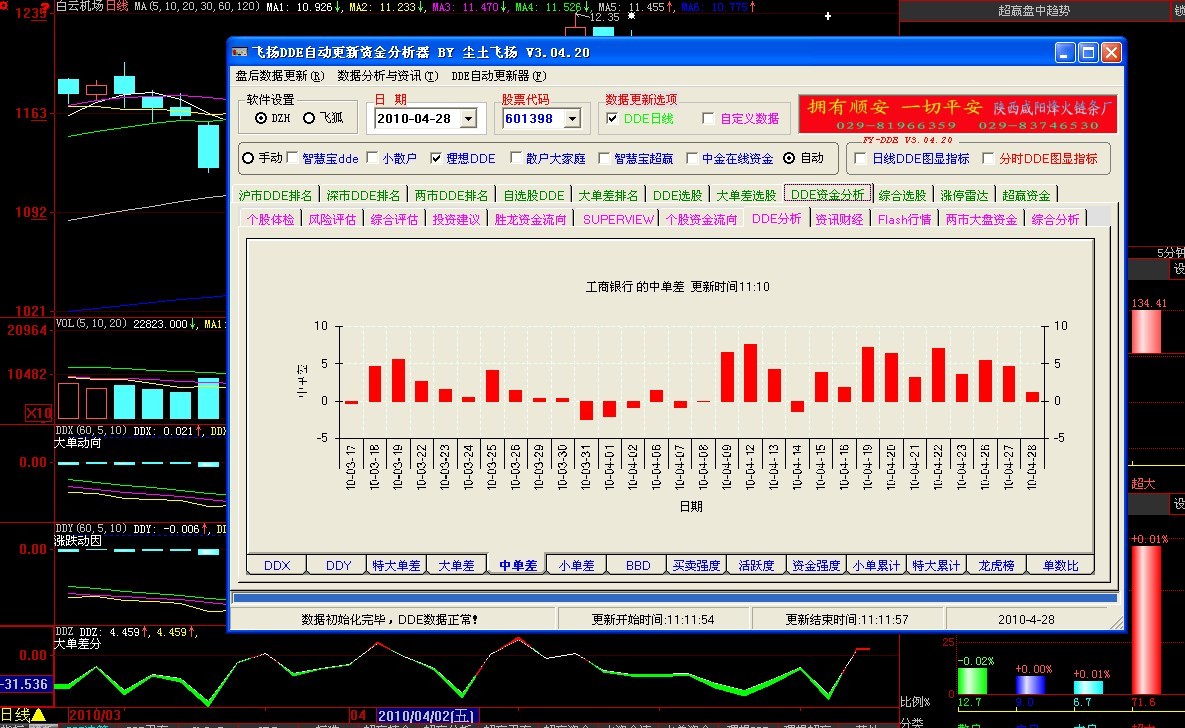Go to the DDE选股 tab
Viewport: 1185px width, 728px height.
click(x=678, y=195)
